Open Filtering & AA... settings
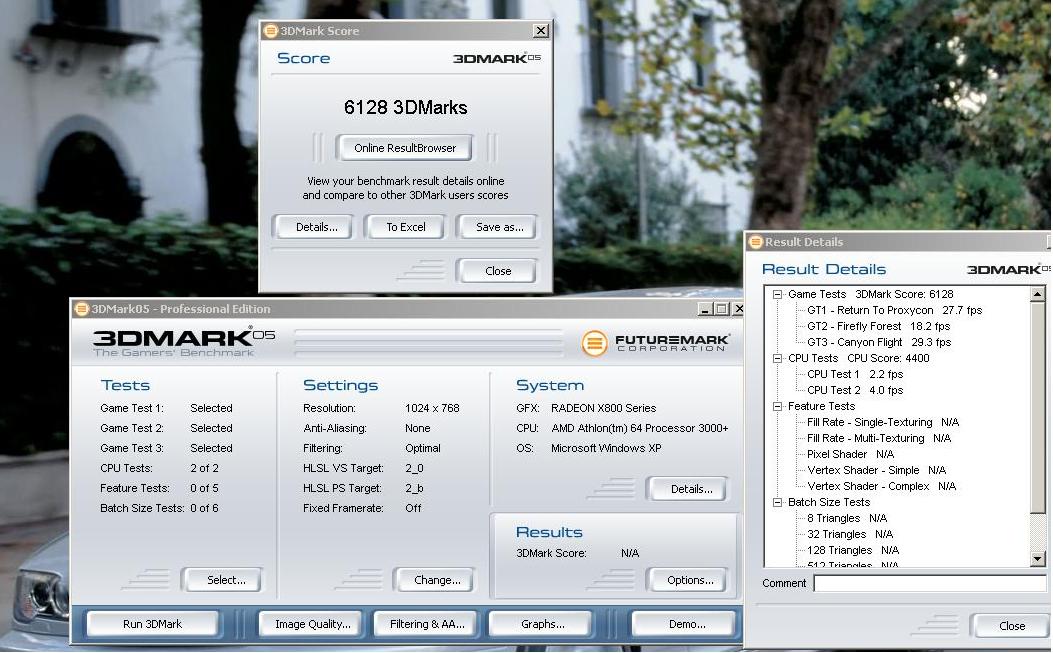Screen dimensions: 1053x653 point(427,624)
